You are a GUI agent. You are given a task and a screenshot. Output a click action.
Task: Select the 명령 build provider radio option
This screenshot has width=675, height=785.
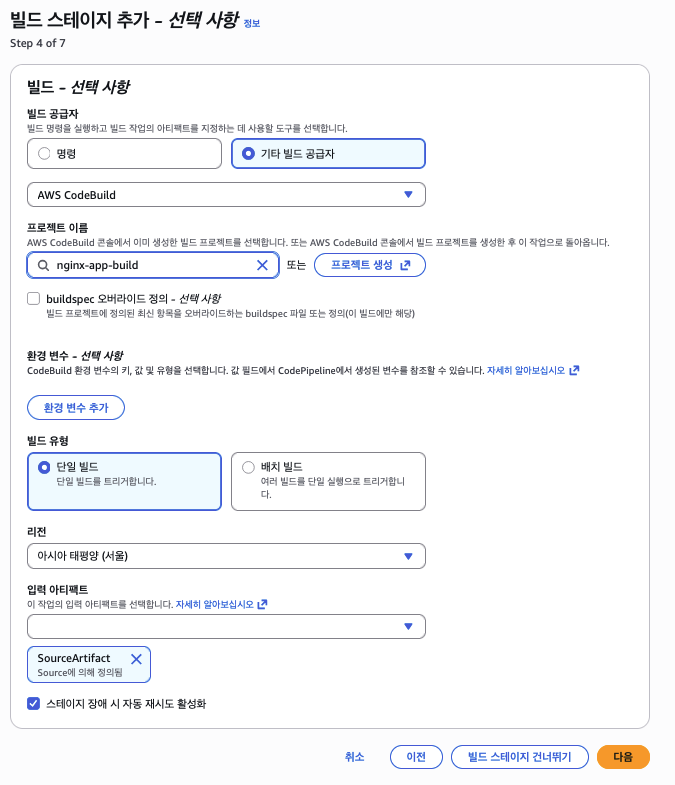43,154
